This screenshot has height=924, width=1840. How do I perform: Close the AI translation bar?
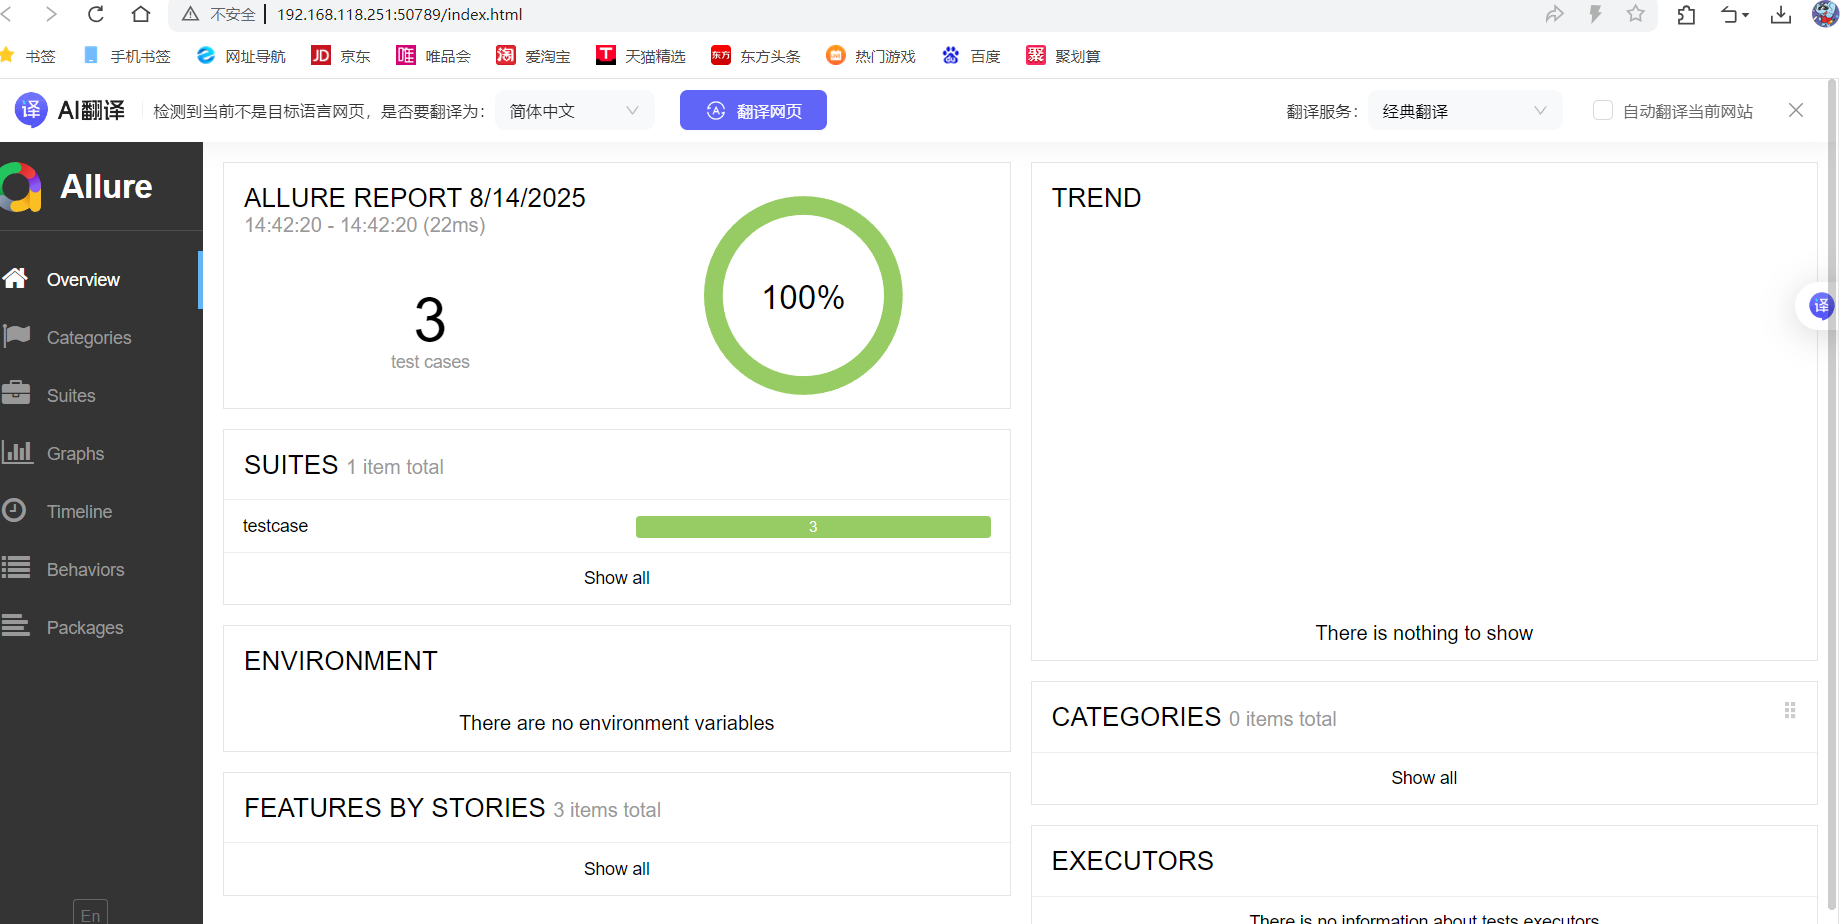click(x=1796, y=110)
